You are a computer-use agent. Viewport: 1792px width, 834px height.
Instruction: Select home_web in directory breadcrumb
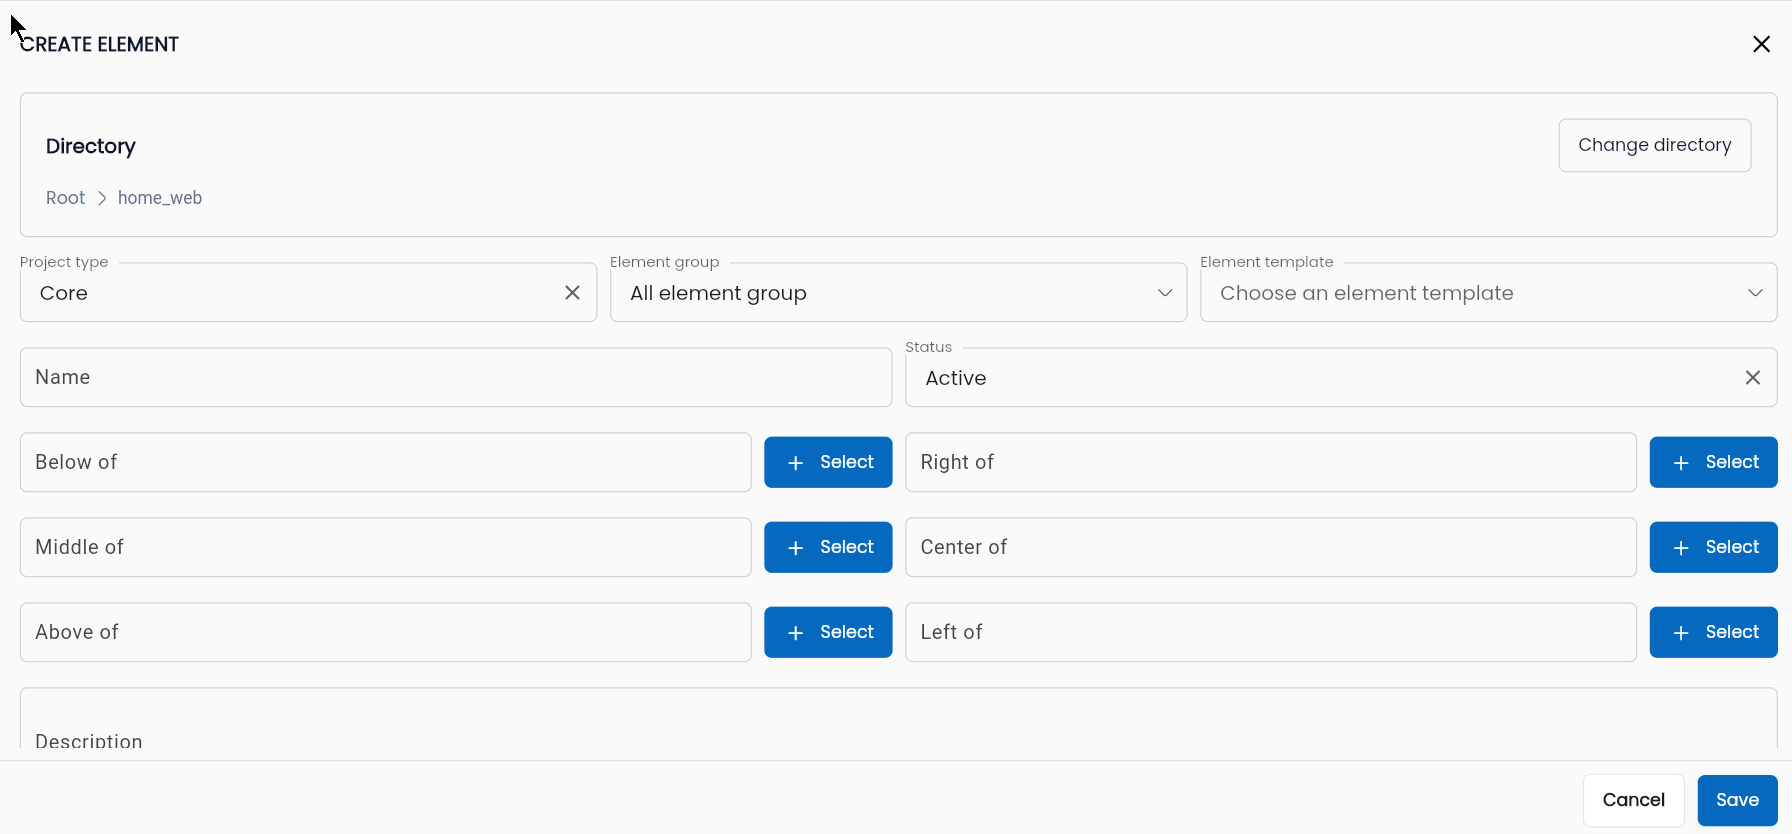coord(160,198)
